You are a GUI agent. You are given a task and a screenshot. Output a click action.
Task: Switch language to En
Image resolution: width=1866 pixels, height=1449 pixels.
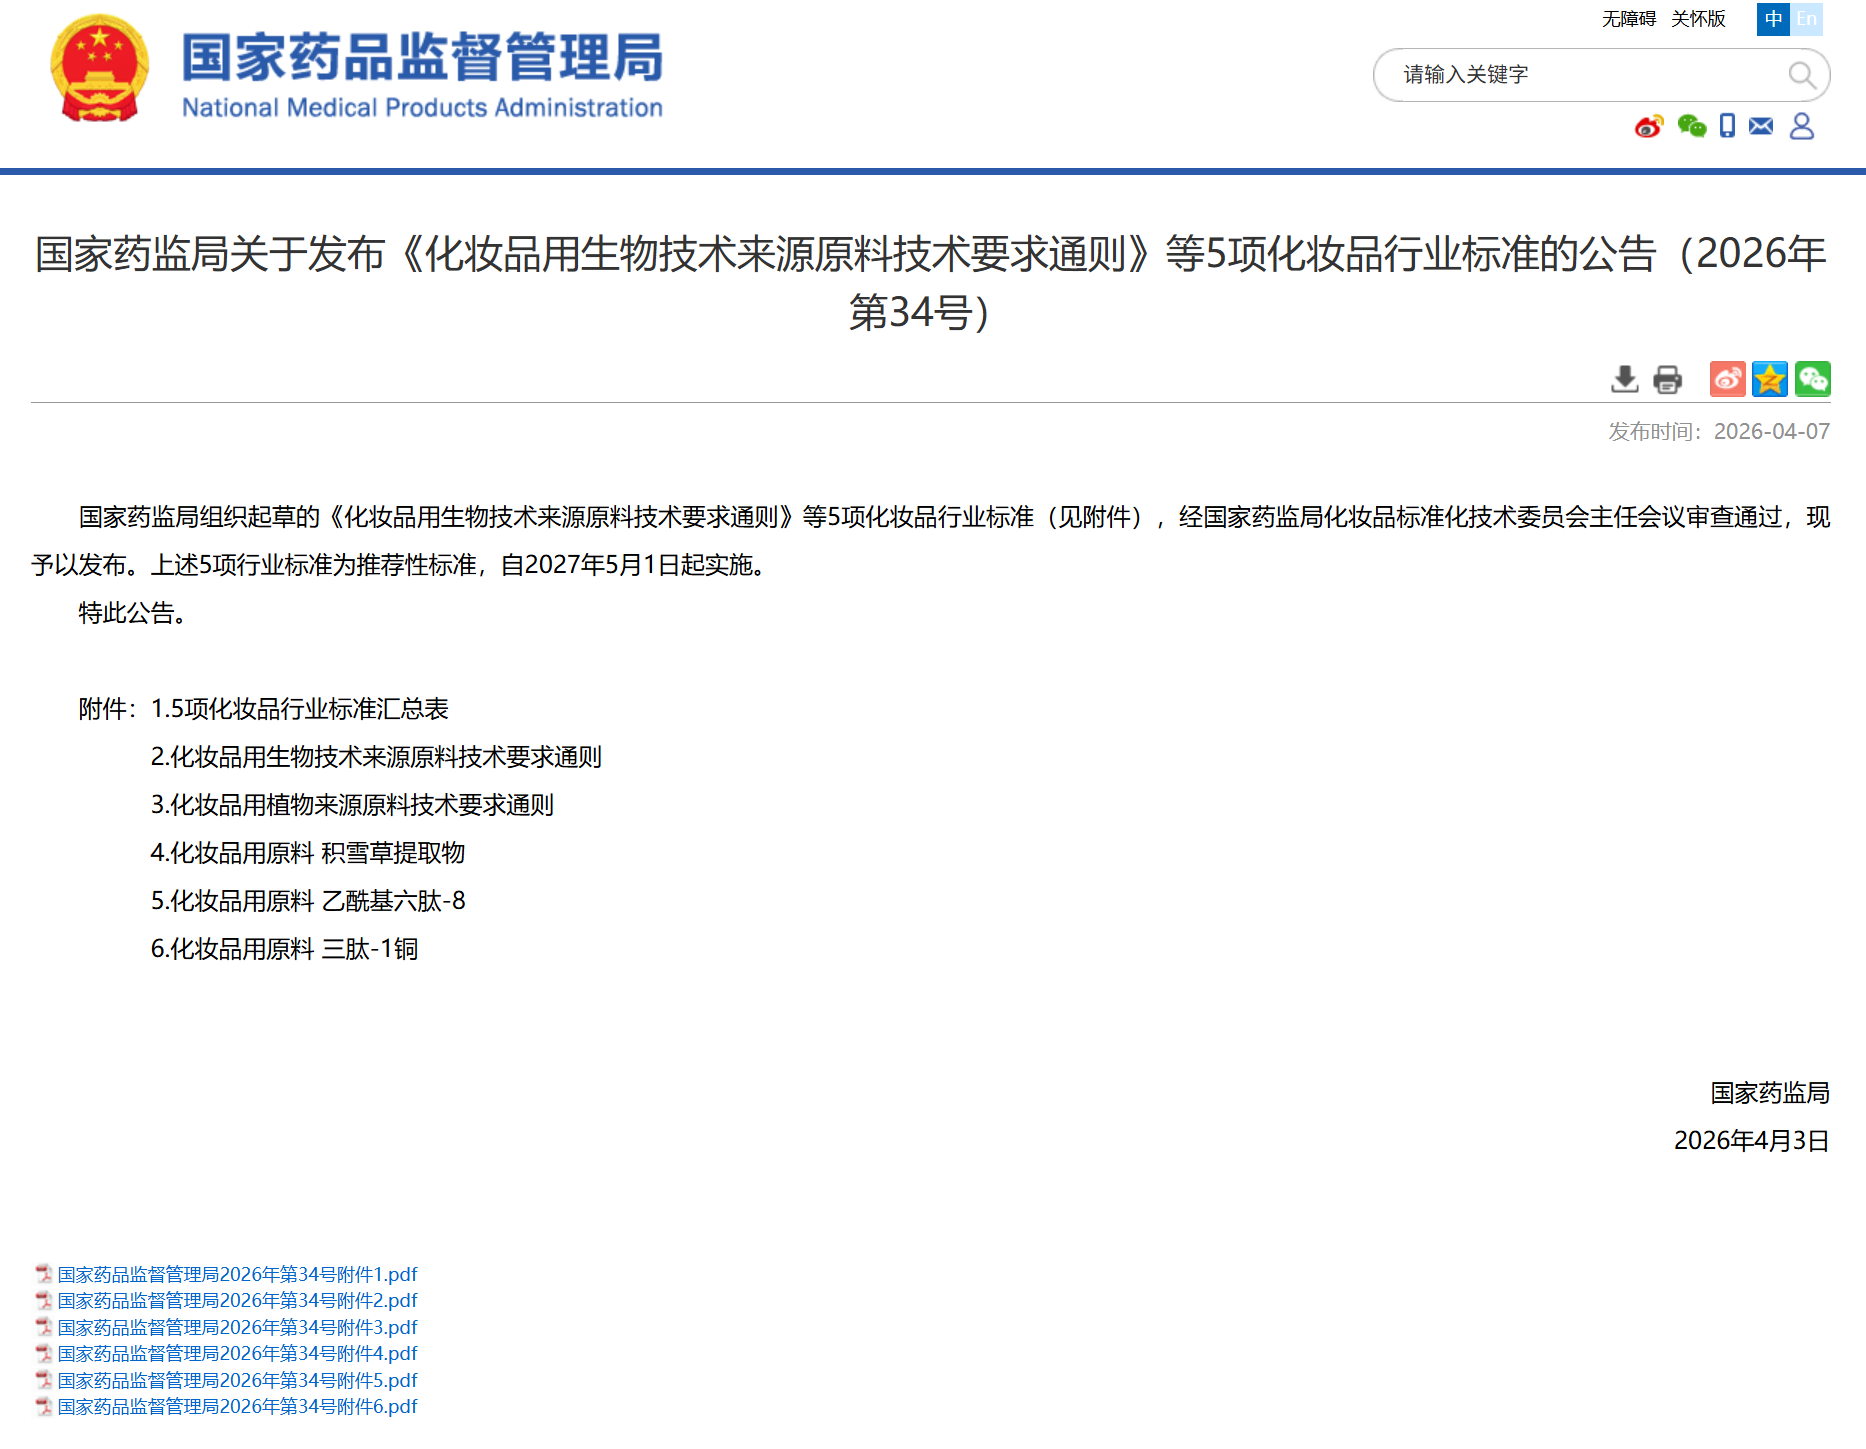point(1806,19)
